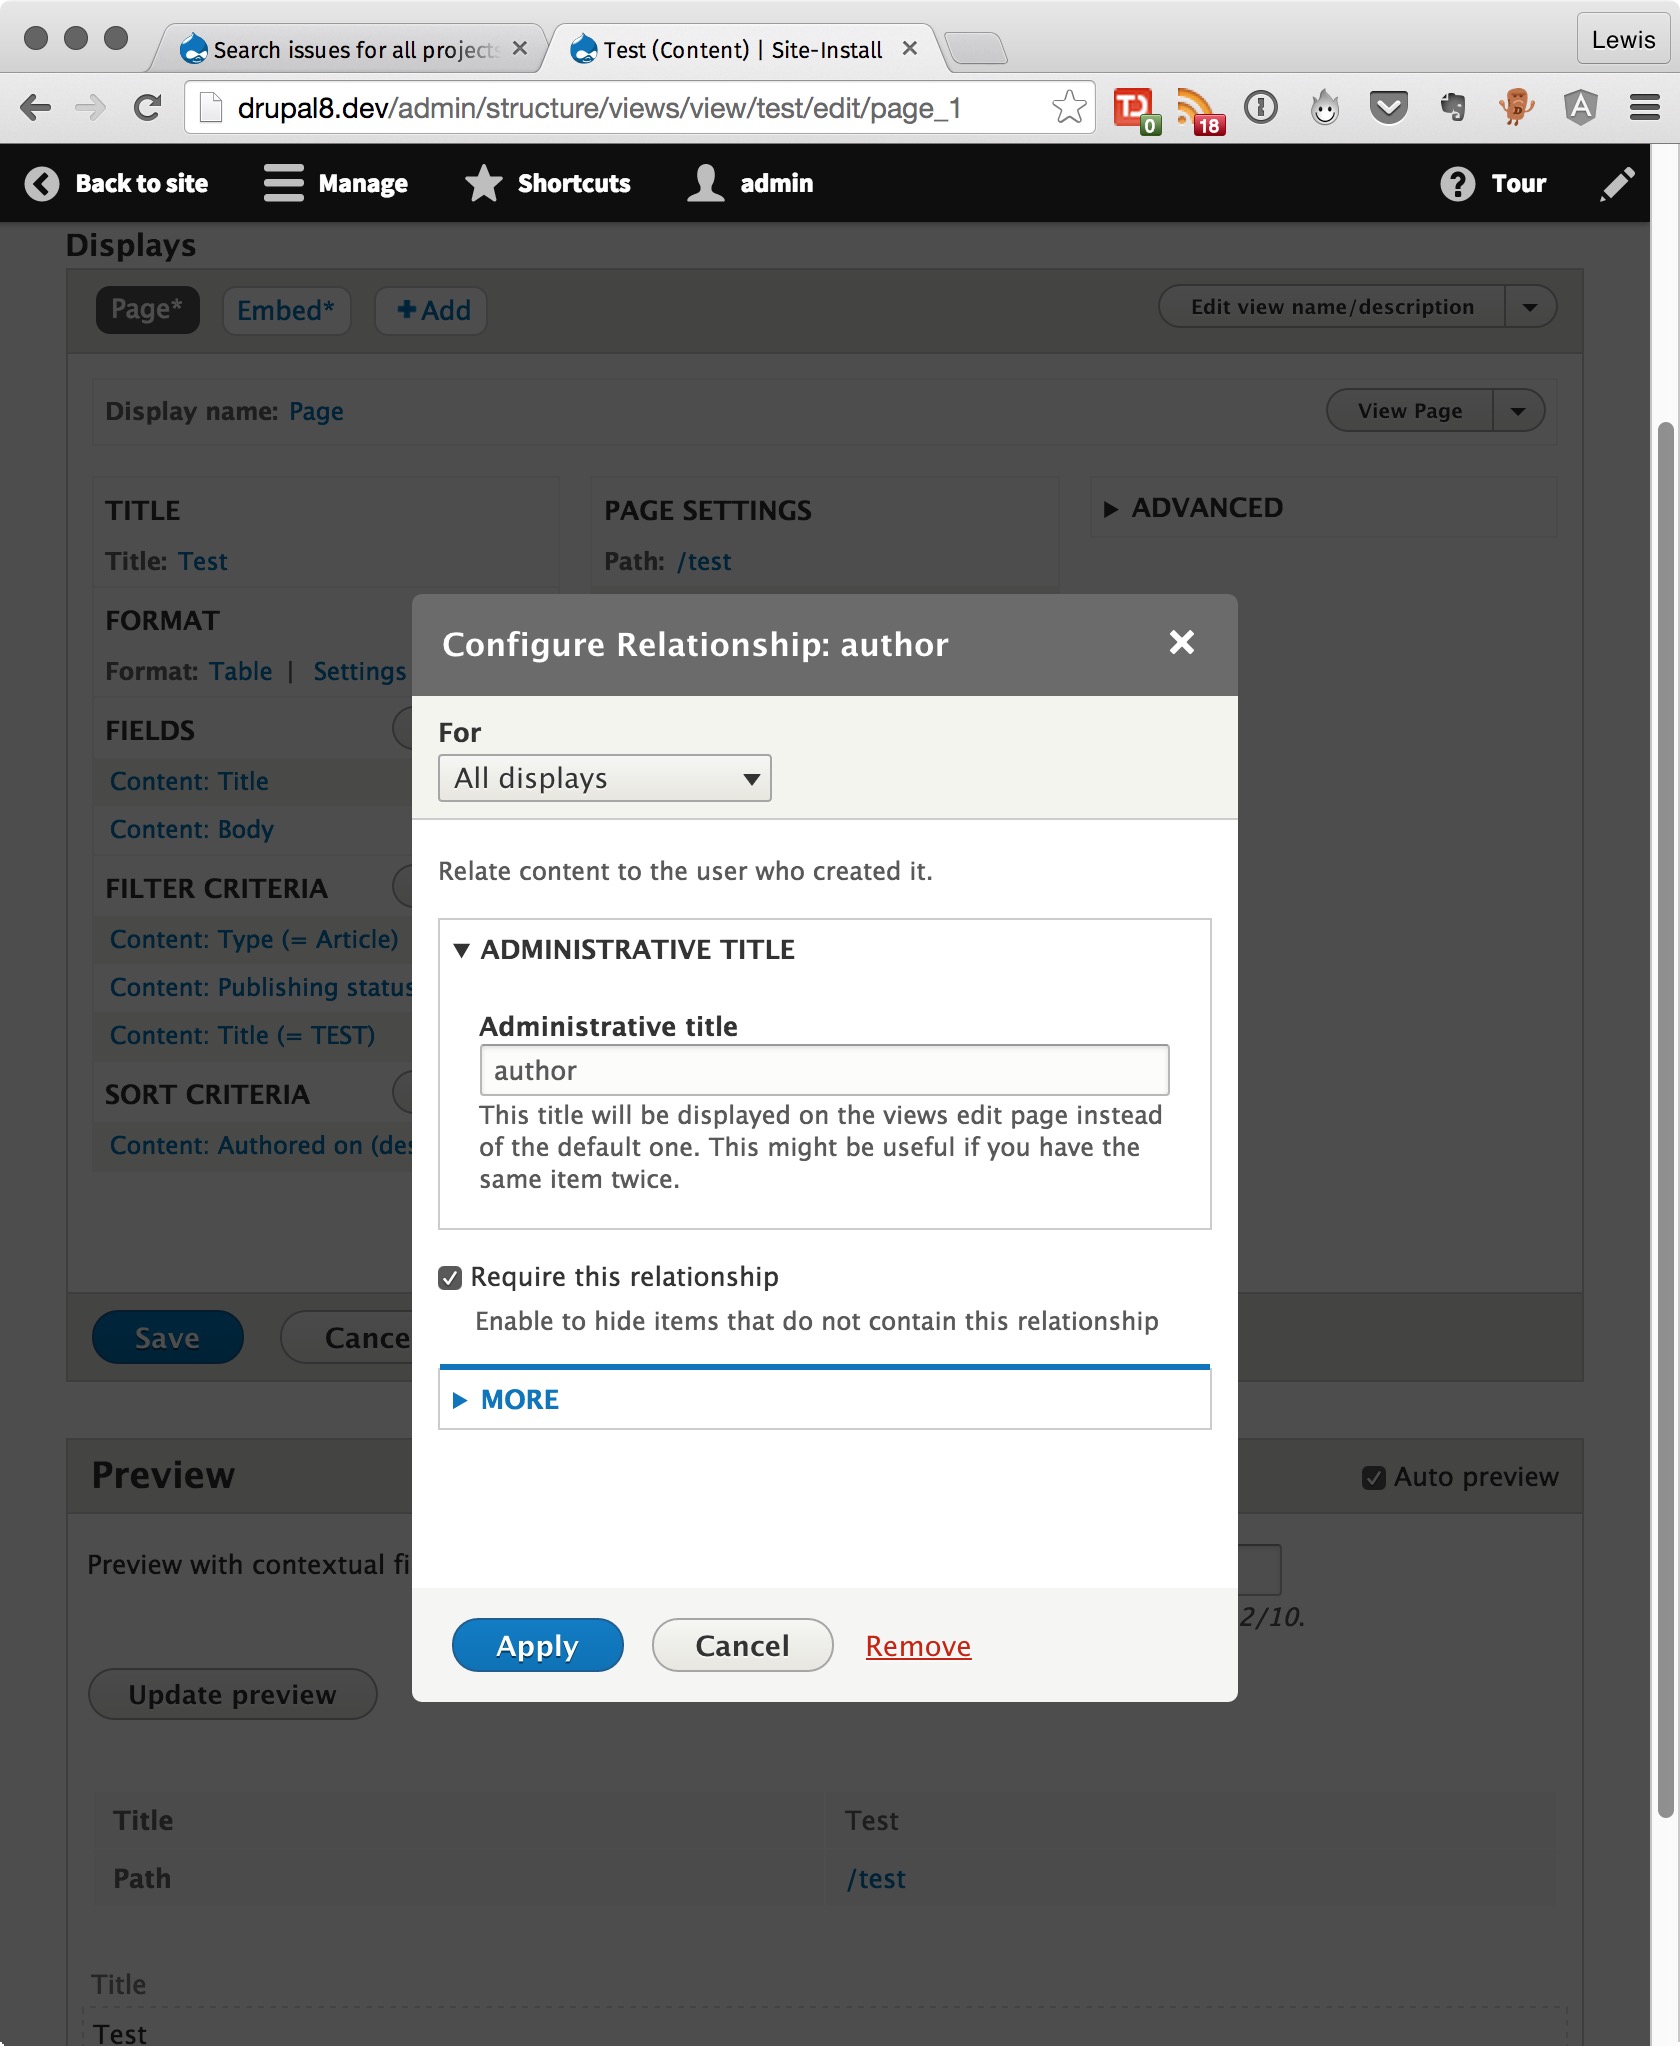The width and height of the screenshot is (1680, 2046).
Task: Expand the MORE section
Action: pos(508,1399)
